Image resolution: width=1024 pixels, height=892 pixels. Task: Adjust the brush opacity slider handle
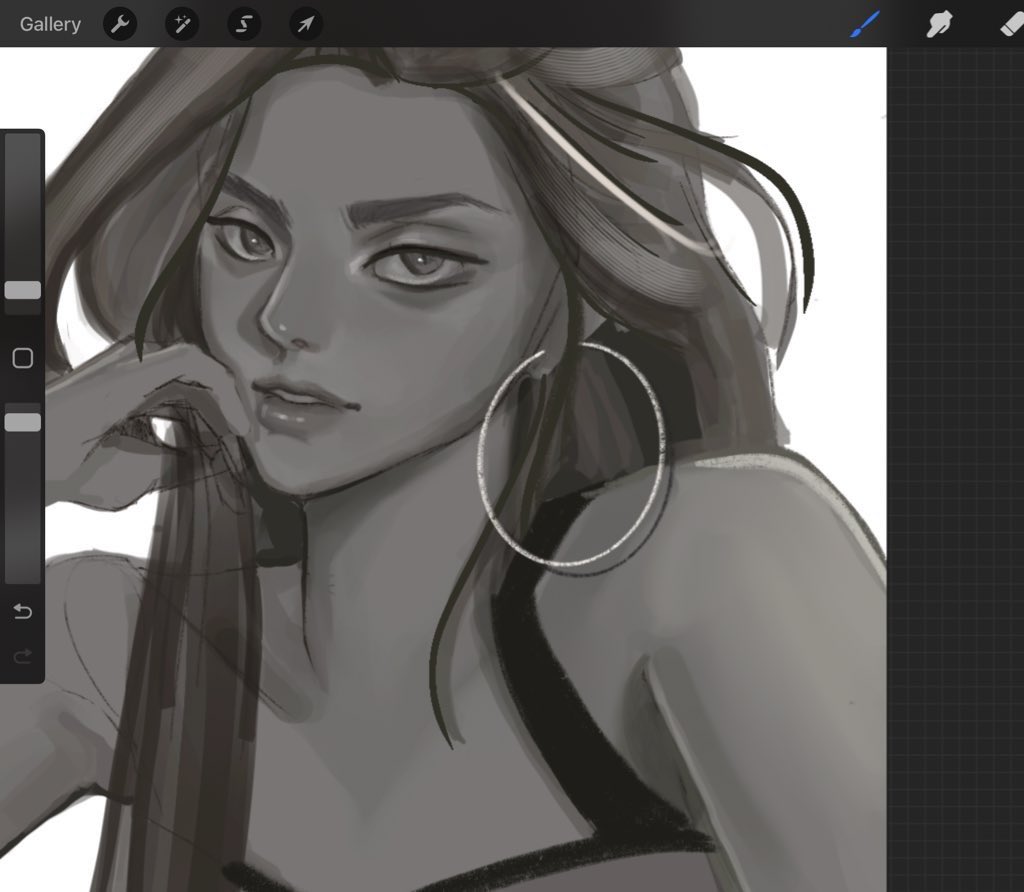tap(23, 422)
